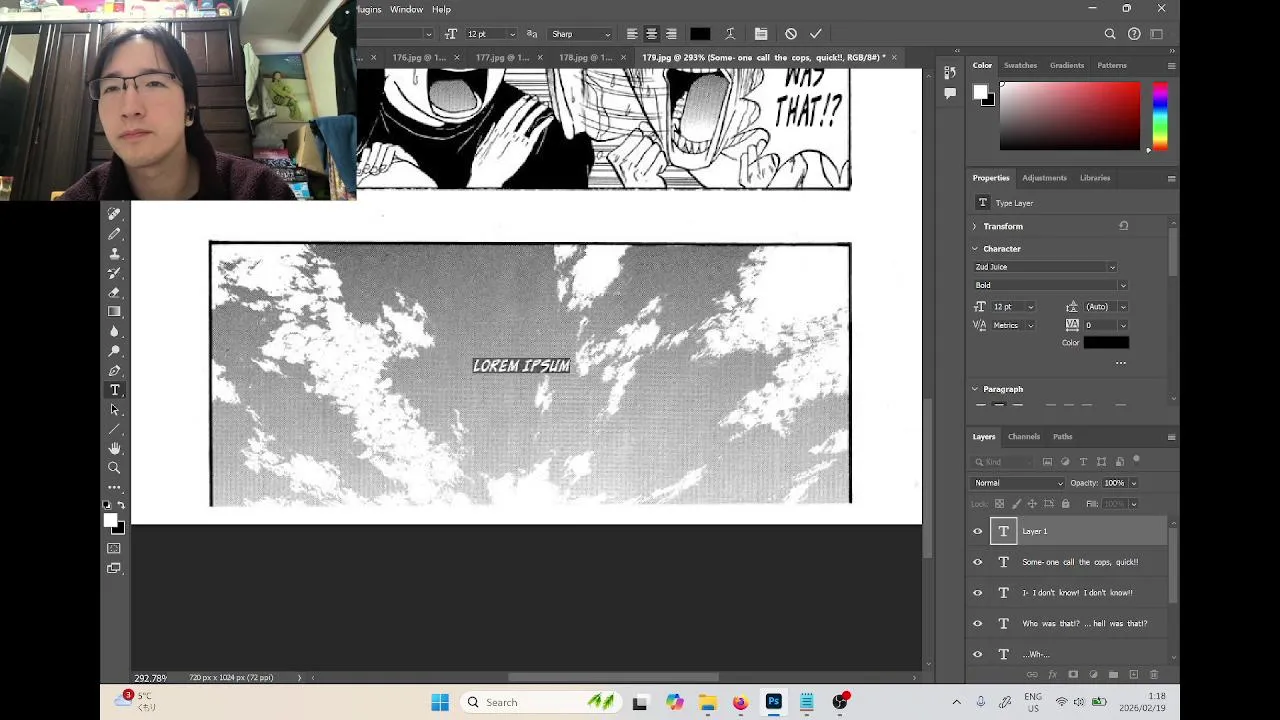Open Photoshop search magnifier icon
1280x720 pixels.
click(1110, 34)
